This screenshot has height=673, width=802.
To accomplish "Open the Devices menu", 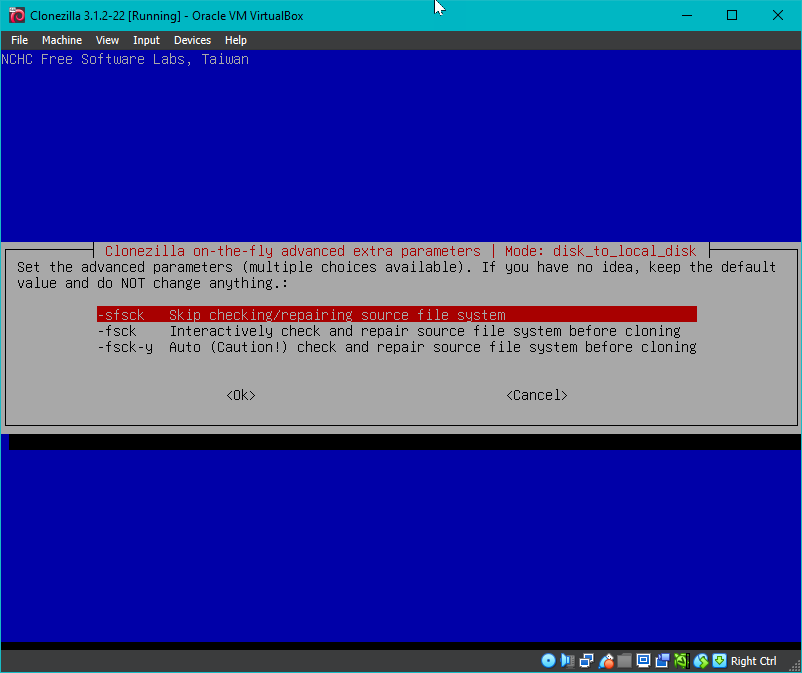I will [x=192, y=40].
